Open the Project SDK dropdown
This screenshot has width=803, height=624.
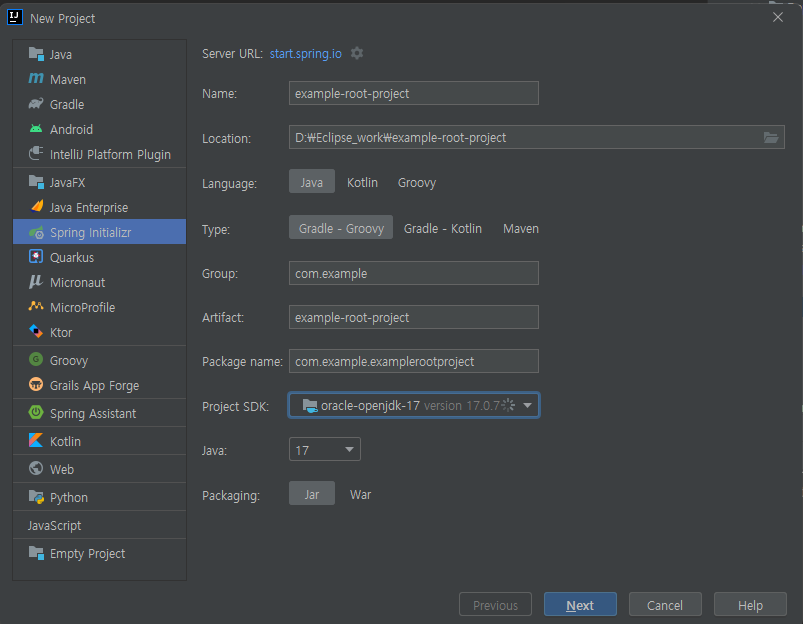point(527,405)
